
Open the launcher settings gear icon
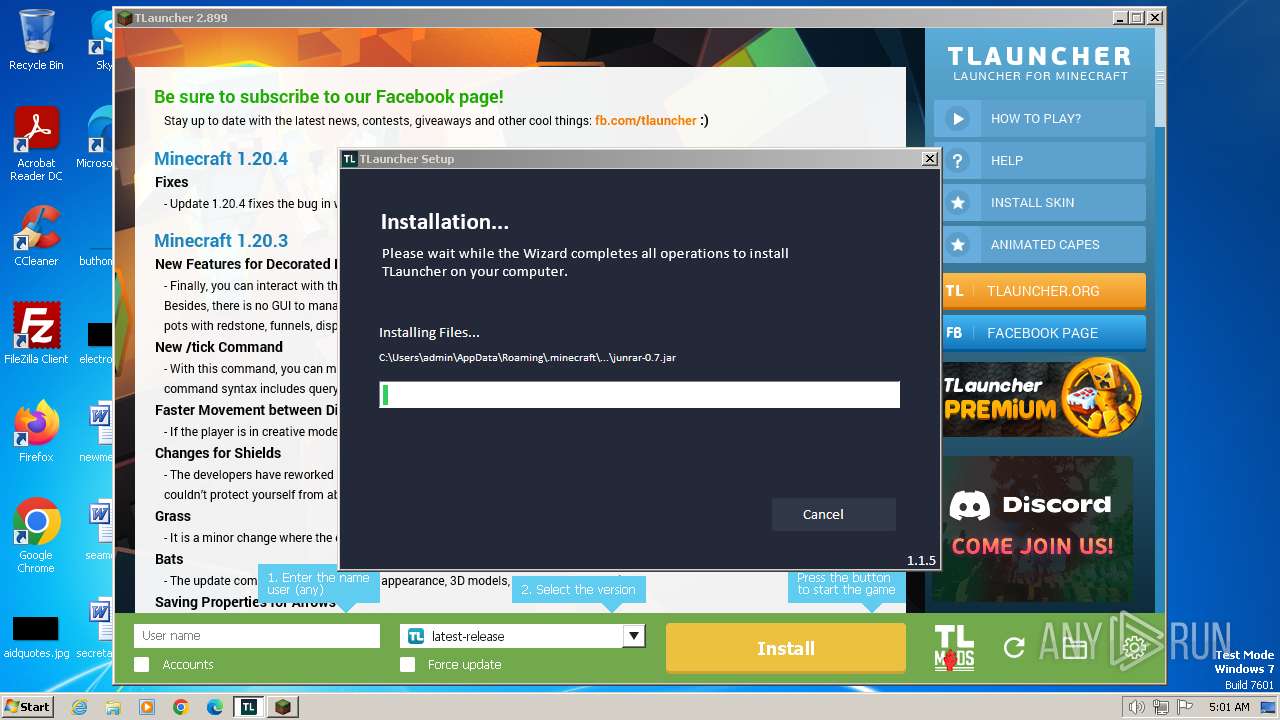click(x=1134, y=648)
